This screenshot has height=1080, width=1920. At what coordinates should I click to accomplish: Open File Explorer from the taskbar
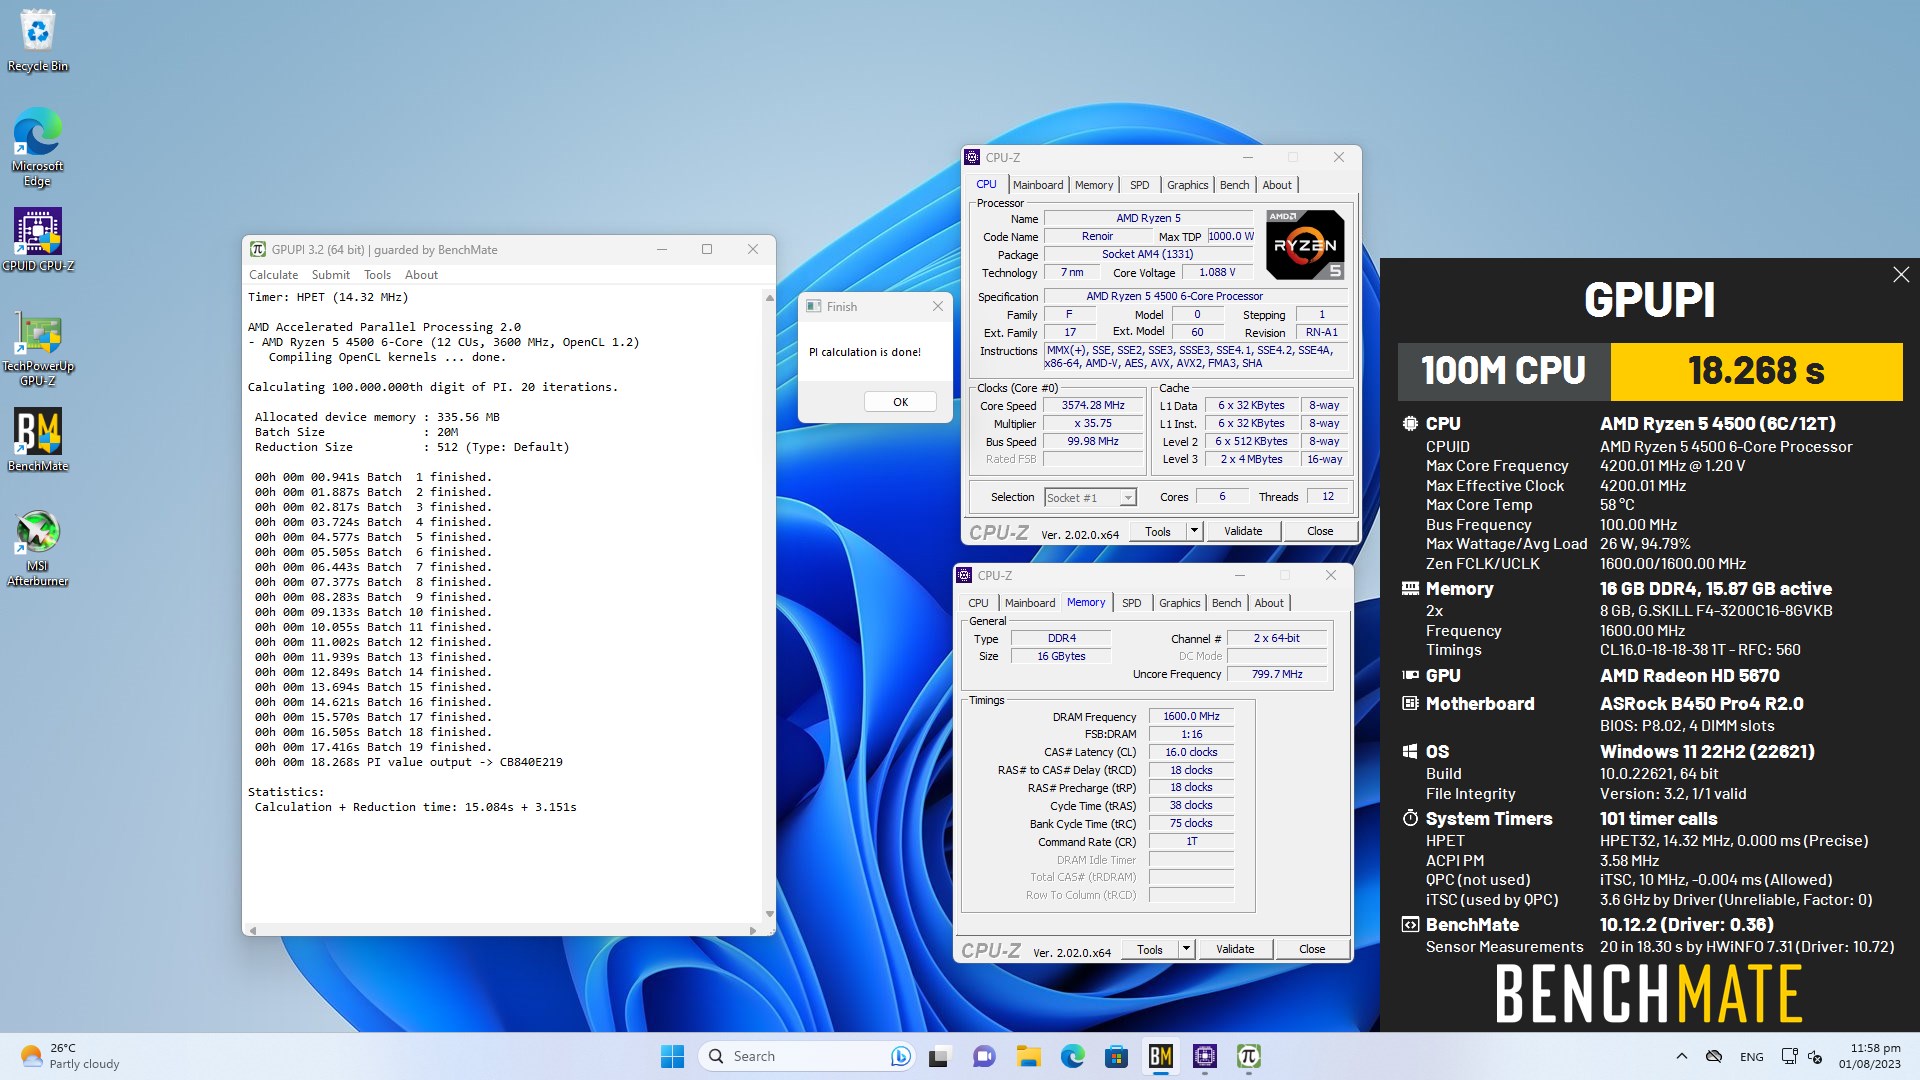pos(1028,1056)
